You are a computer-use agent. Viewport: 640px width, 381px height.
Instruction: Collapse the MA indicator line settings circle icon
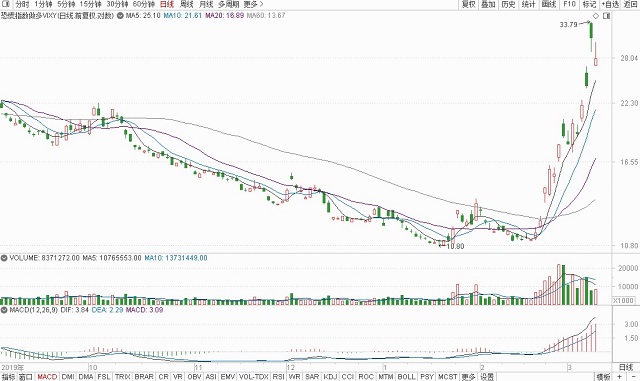(120, 16)
